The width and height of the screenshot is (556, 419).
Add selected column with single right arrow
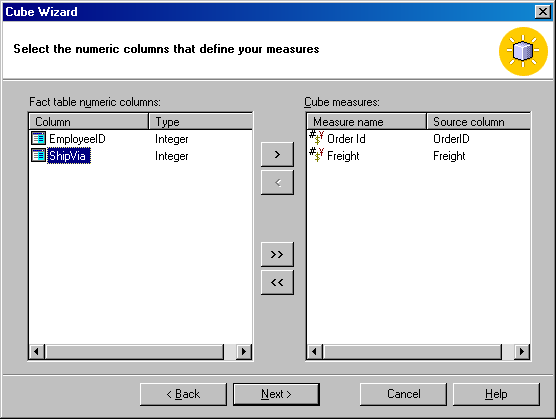(x=277, y=154)
